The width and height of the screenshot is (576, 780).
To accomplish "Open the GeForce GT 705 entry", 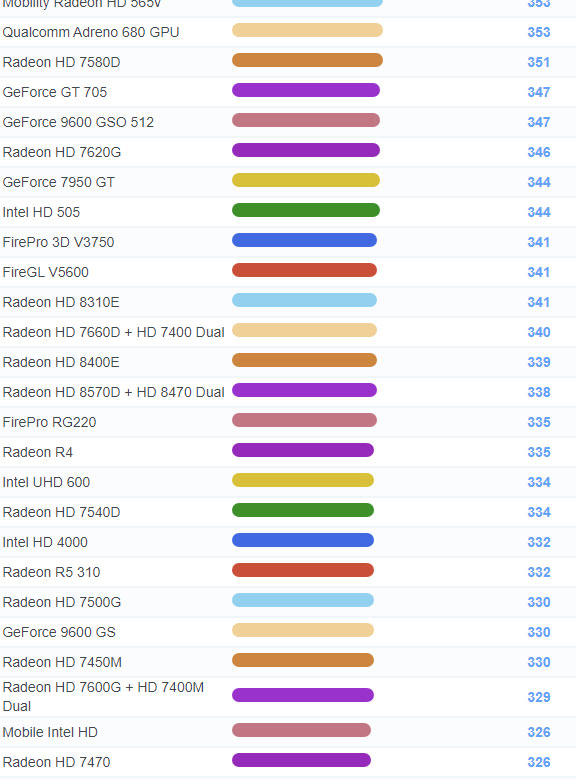I will coord(55,92).
